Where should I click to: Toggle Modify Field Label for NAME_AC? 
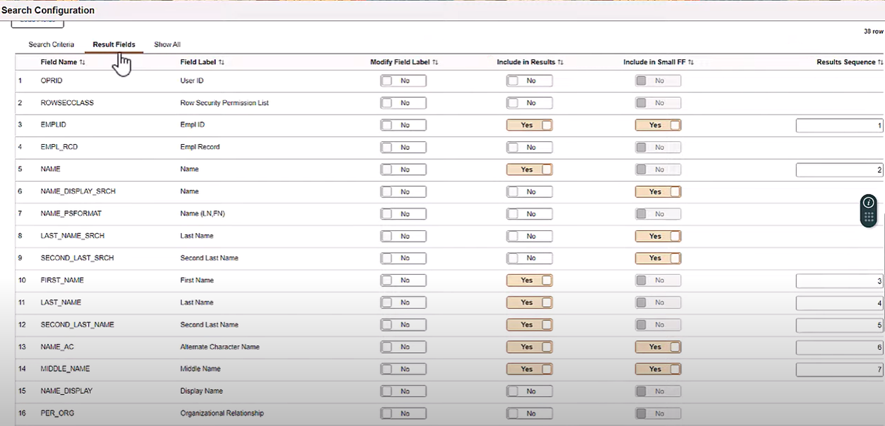click(x=403, y=347)
